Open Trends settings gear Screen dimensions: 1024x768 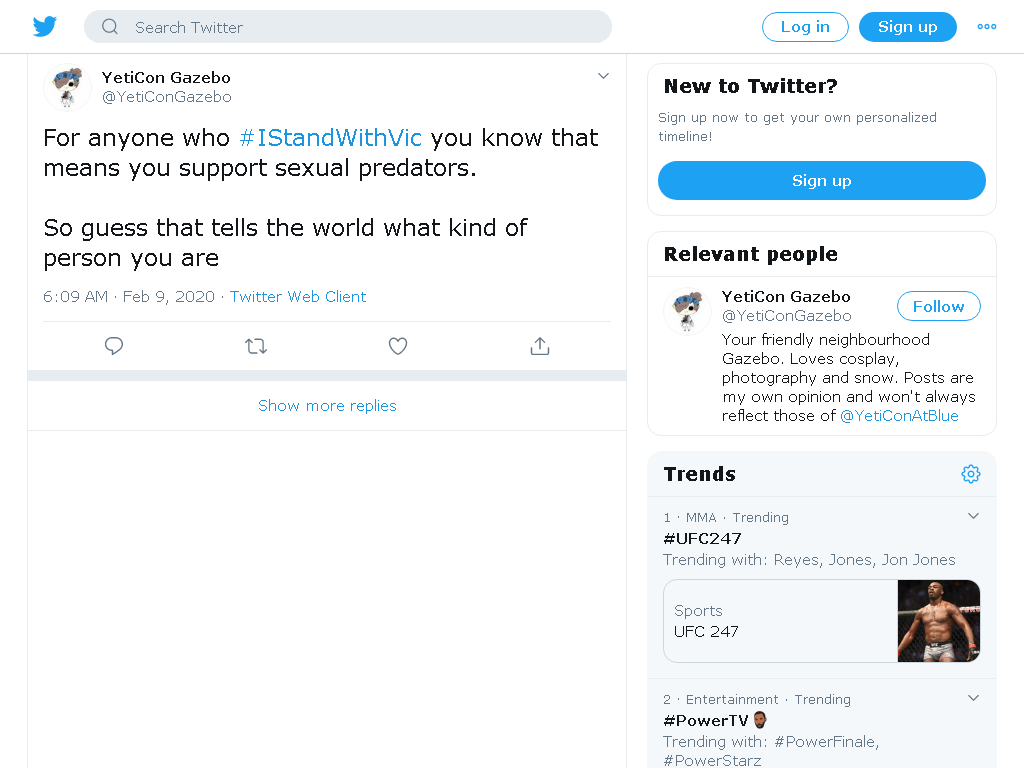pos(970,473)
